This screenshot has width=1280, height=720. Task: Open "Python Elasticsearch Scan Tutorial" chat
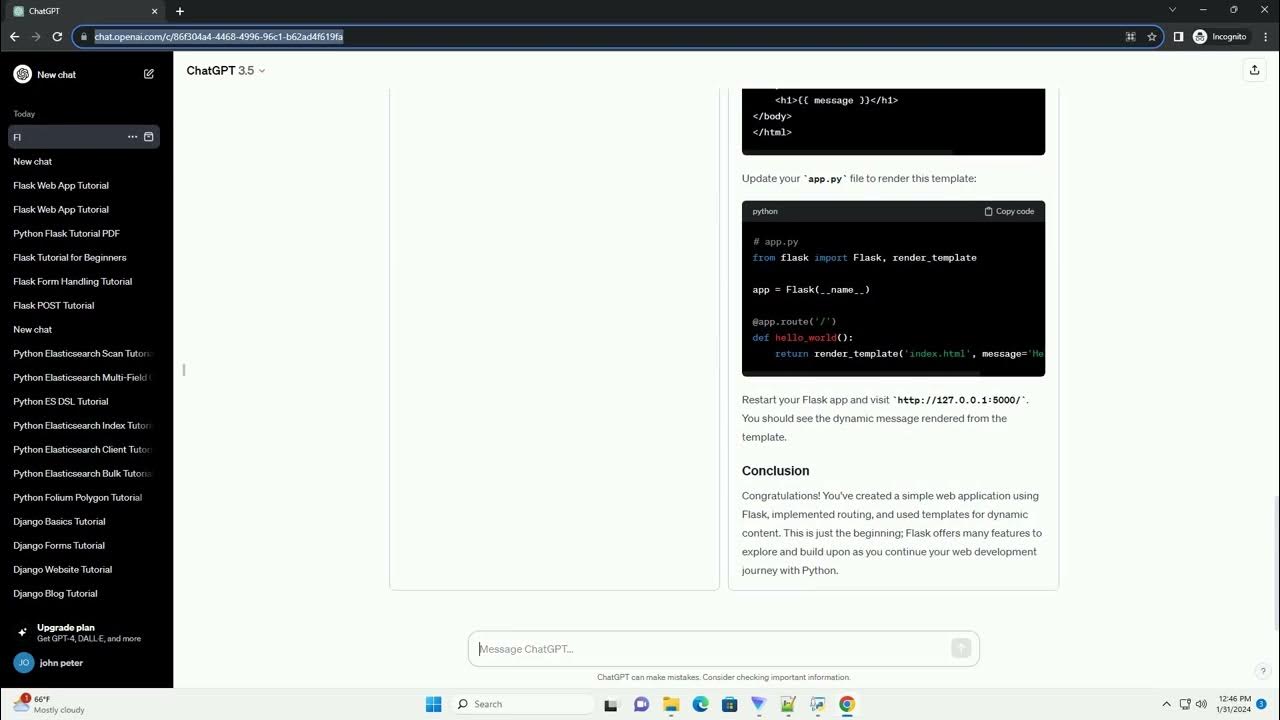pyautogui.click(x=84, y=353)
